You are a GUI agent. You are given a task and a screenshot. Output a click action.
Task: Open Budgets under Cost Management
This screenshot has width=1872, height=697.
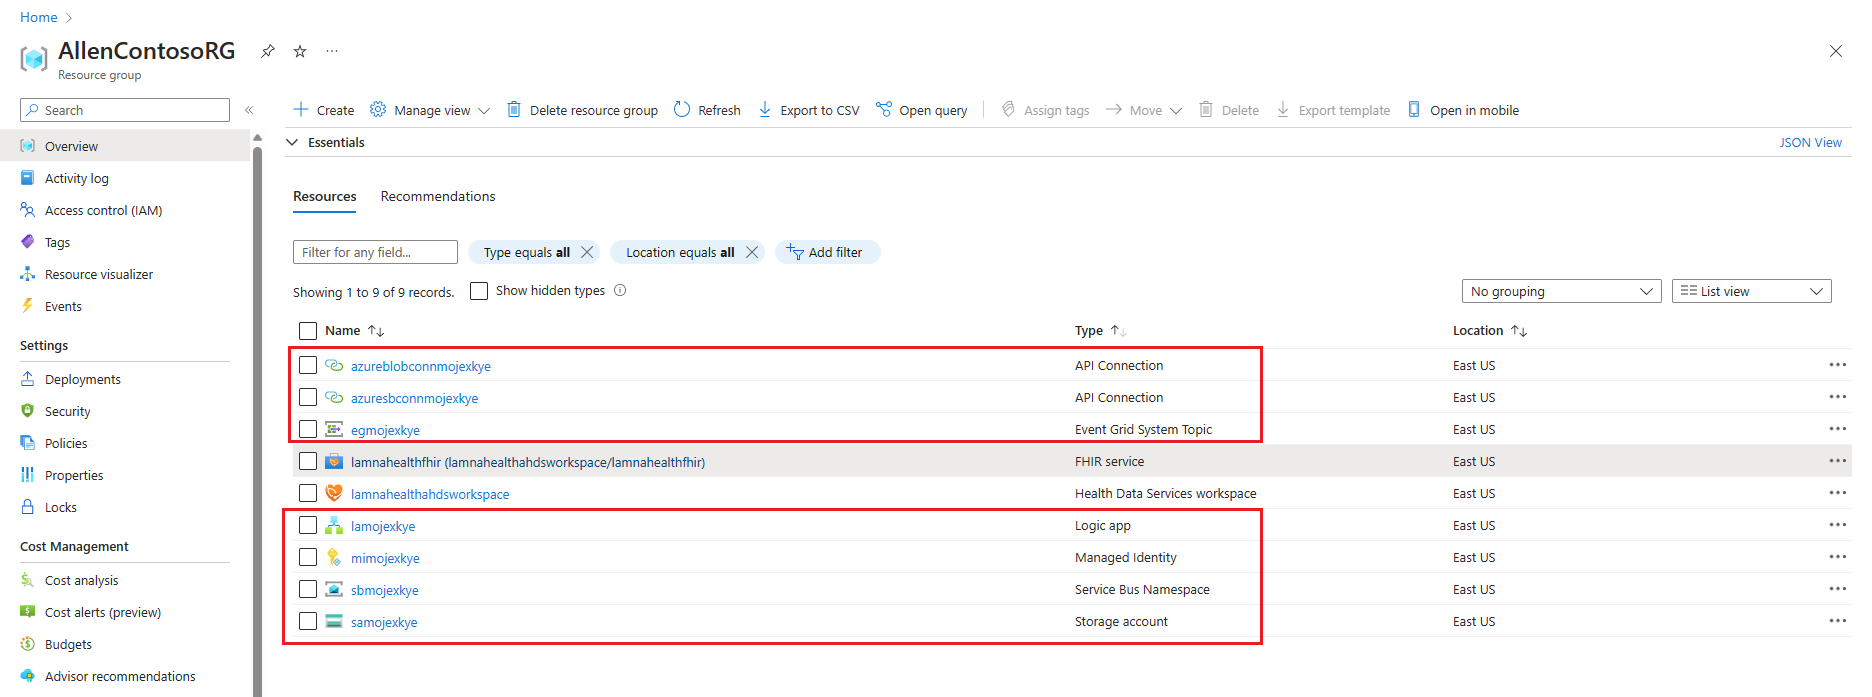(68, 644)
